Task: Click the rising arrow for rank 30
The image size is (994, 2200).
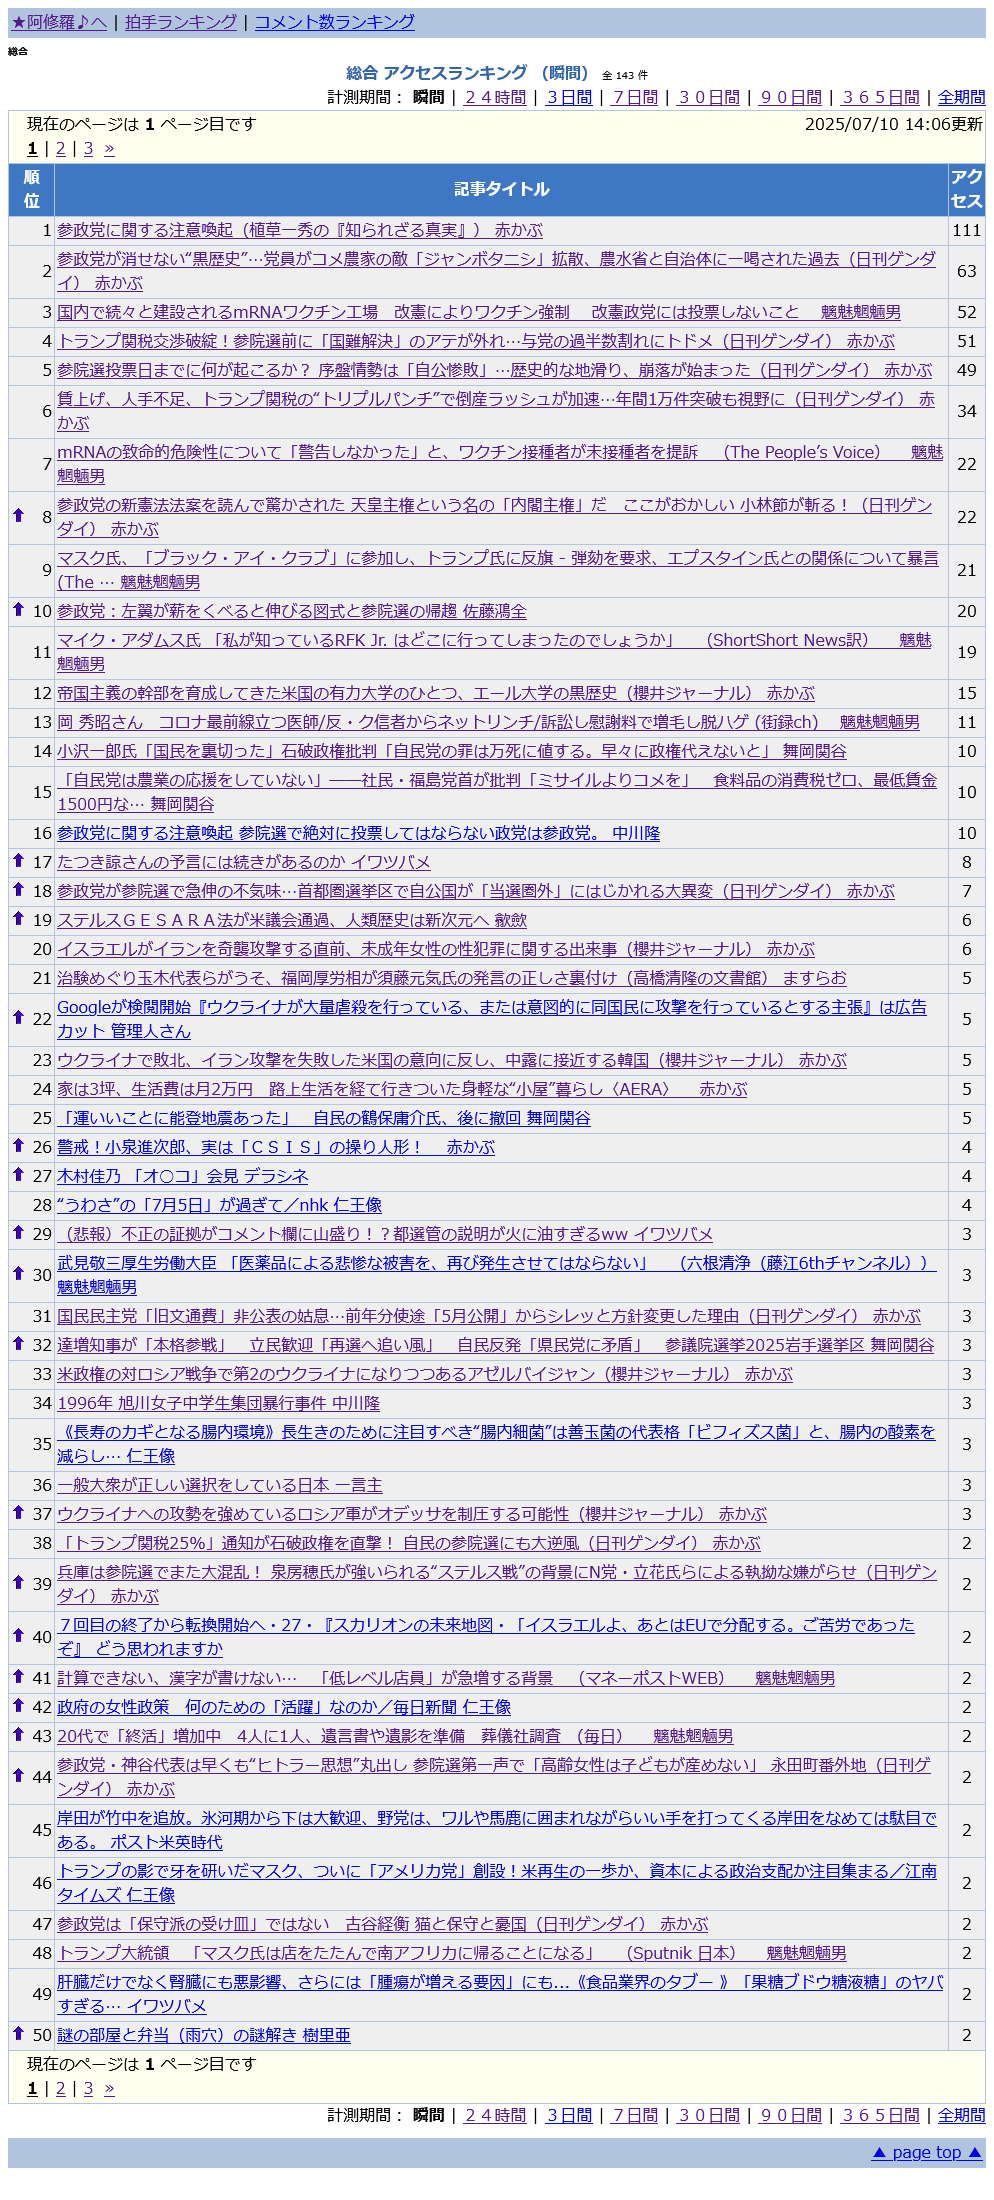Action: pyautogui.click(x=18, y=1273)
